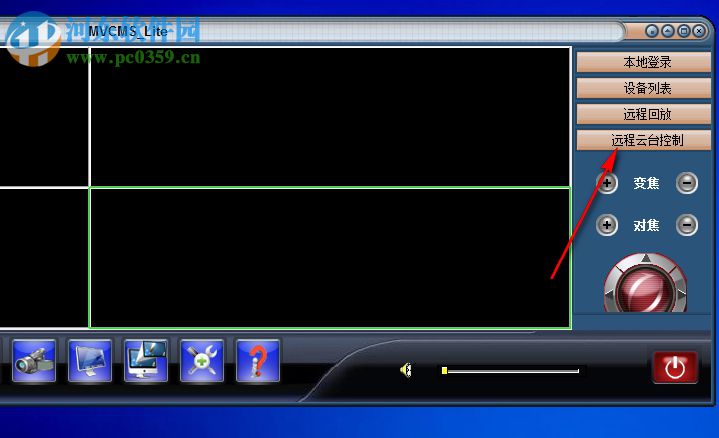This screenshot has height=438, width=719.
Task: Open the settings tools wrench icon
Action: (202, 360)
